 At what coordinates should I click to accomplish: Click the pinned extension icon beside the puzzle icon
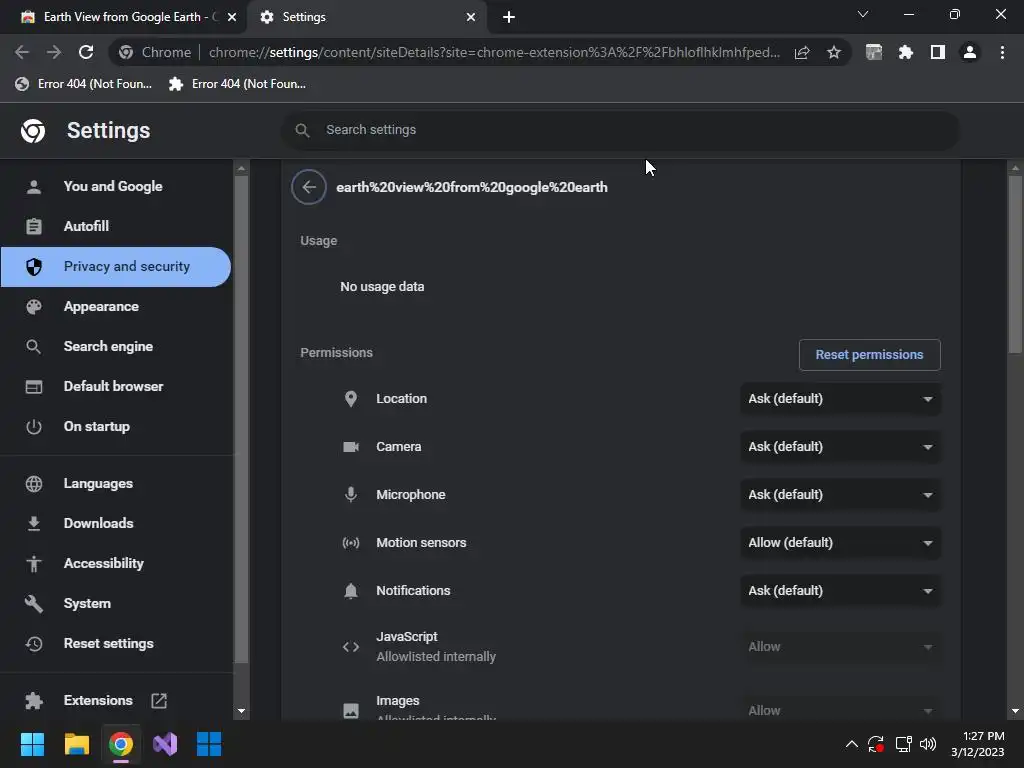tap(873, 52)
